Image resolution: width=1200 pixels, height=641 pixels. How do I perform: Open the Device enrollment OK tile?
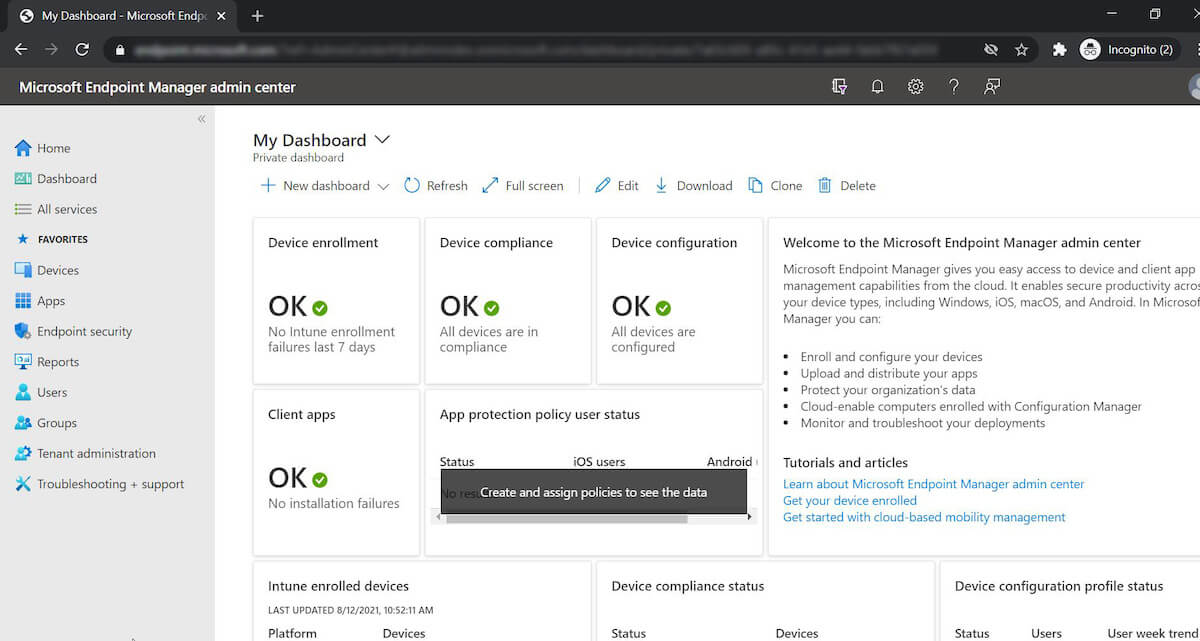point(336,301)
